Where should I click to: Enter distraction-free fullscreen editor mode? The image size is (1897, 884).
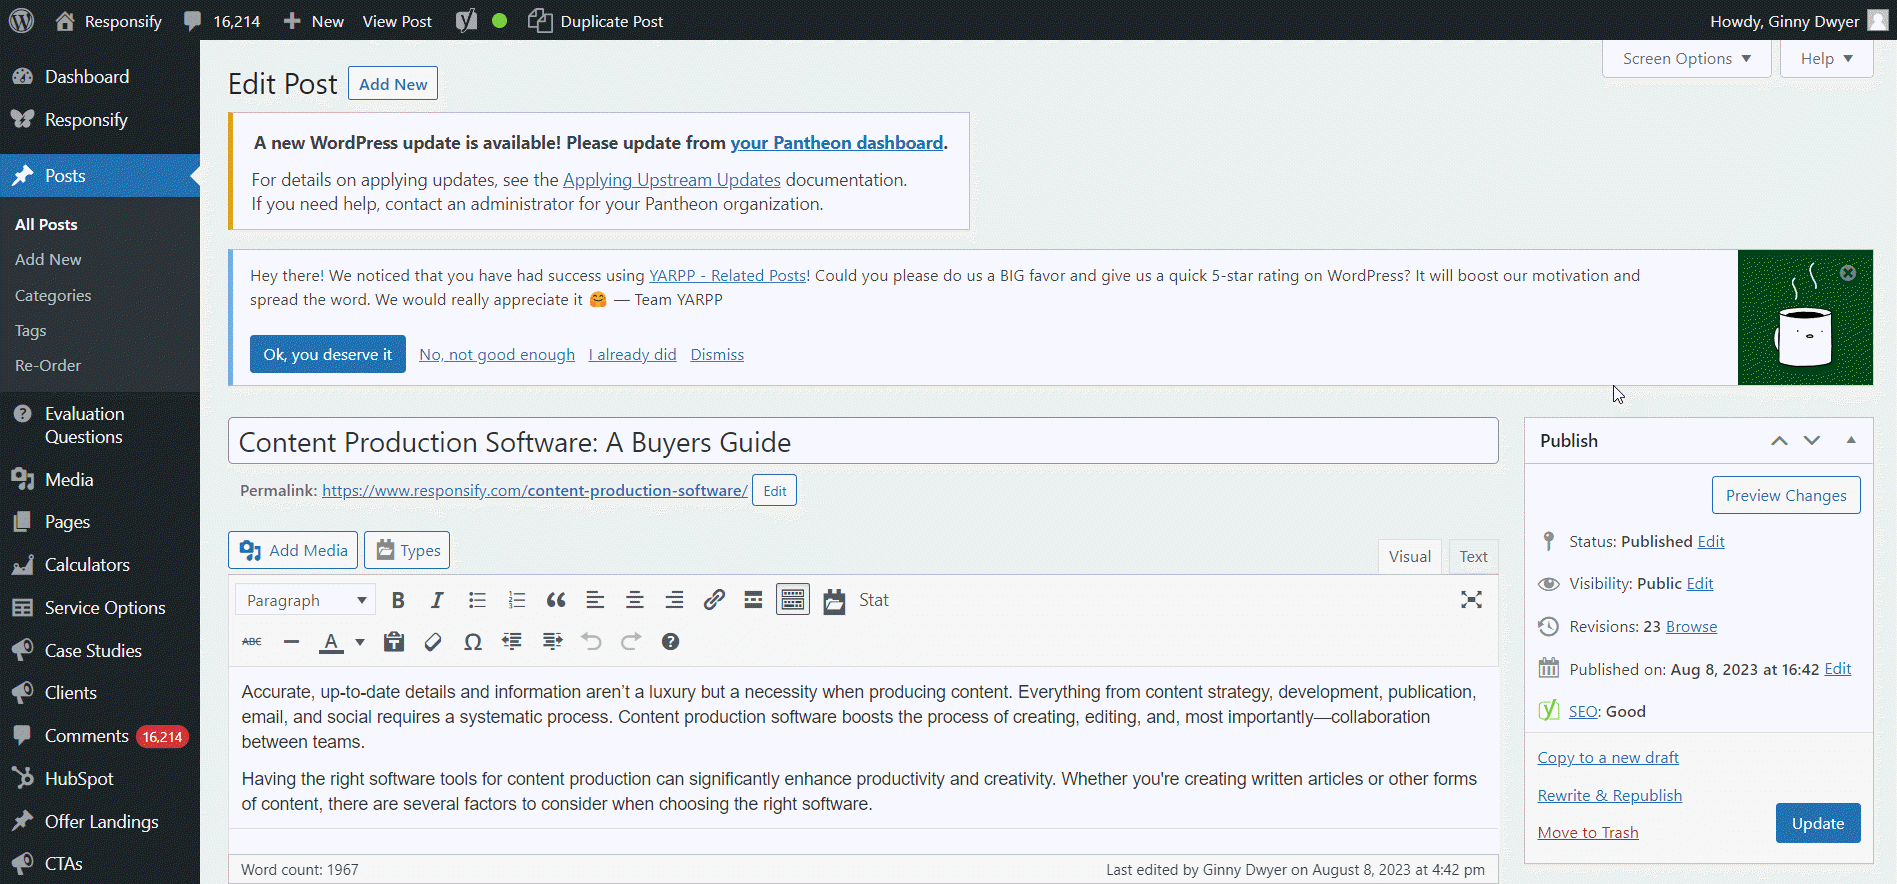pyautogui.click(x=1471, y=600)
